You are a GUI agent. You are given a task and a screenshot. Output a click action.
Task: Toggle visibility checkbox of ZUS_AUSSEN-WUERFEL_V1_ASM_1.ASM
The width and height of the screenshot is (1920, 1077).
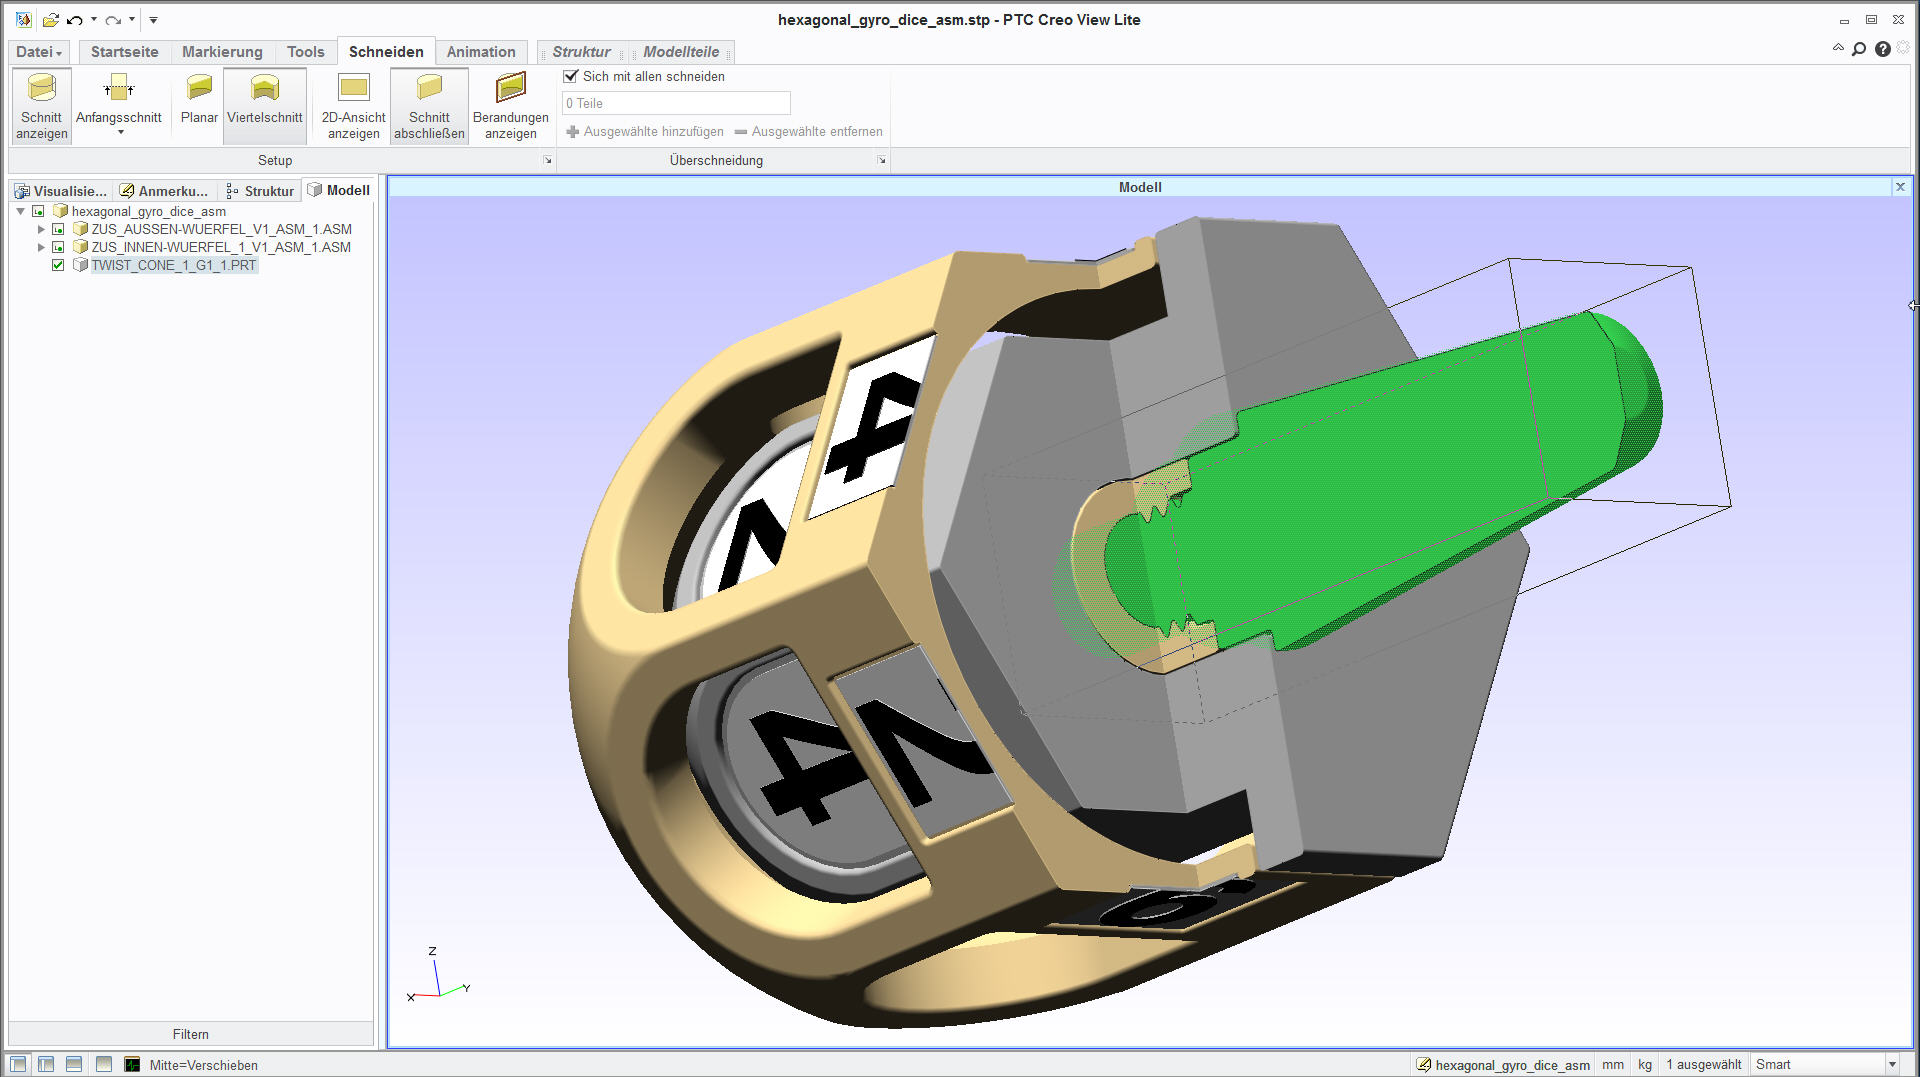[58, 229]
